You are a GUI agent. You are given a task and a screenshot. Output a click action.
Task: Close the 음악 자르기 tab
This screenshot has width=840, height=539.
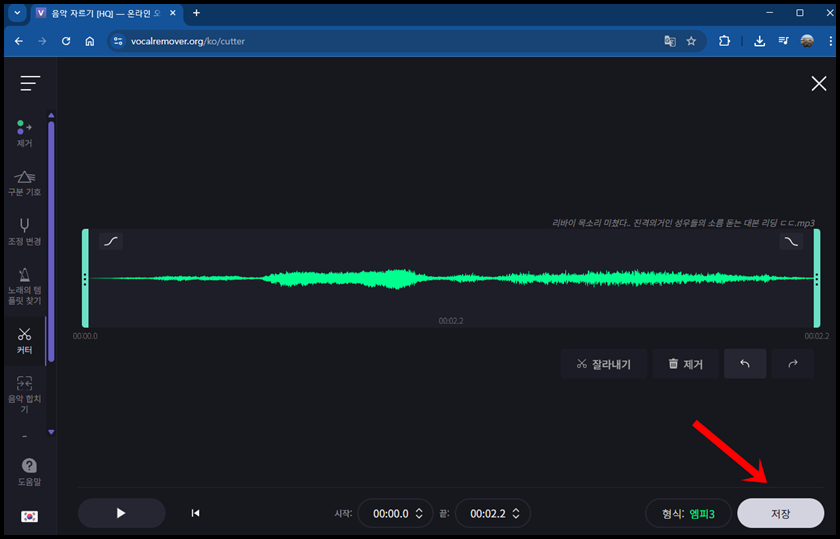[x=172, y=13]
